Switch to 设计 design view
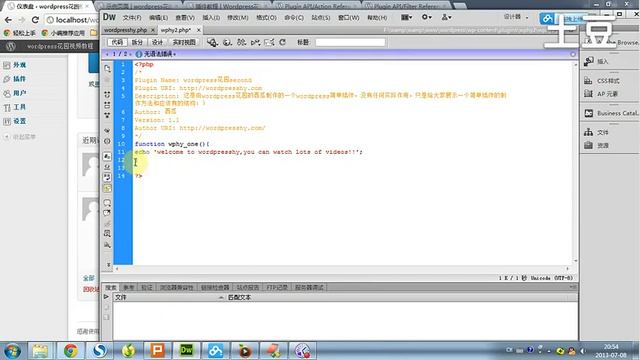Image resolution: width=640 pixels, height=360 pixels. pos(157,42)
